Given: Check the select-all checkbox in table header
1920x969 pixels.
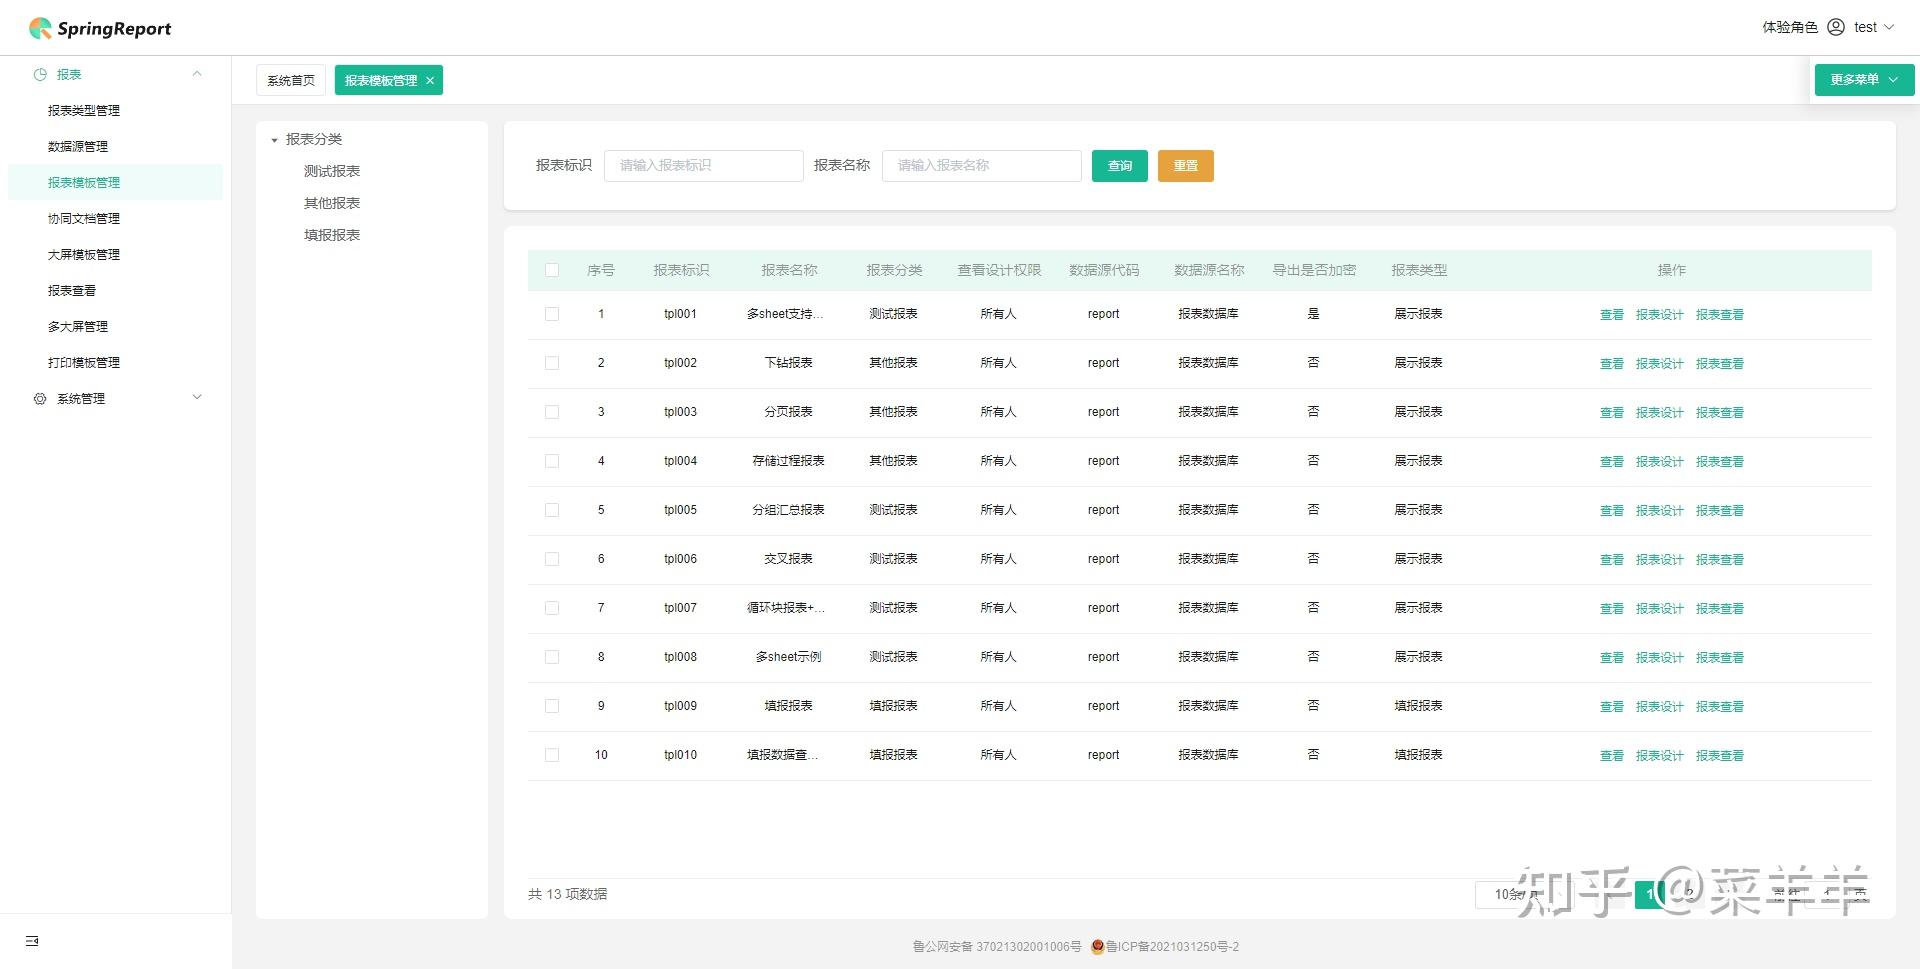Looking at the screenshot, I should (552, 270).
